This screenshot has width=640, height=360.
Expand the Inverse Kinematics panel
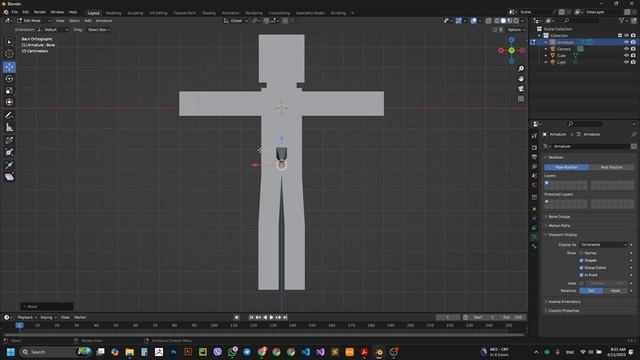(564, 302)
